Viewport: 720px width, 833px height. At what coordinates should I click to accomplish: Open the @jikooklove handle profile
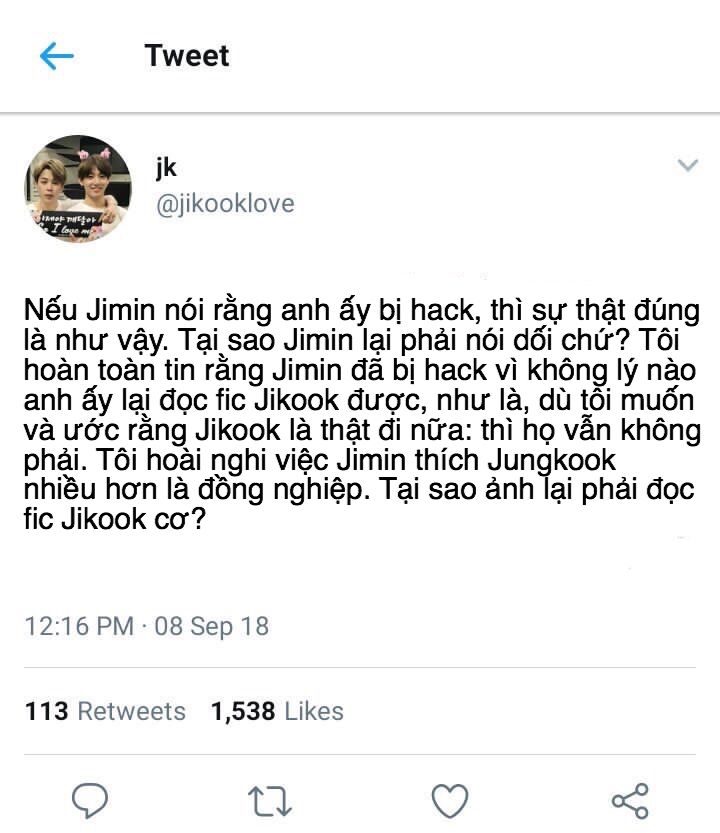click(225, 204)
